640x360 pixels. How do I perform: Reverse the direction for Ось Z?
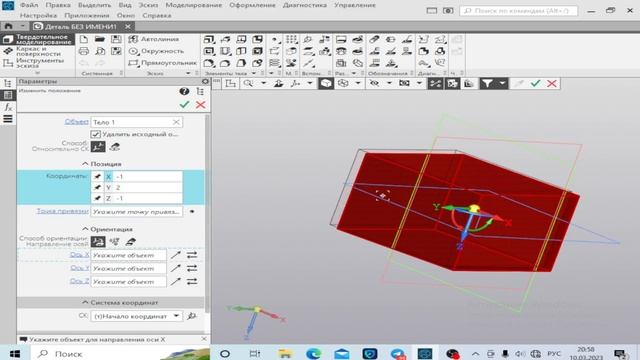coord(192,282)
